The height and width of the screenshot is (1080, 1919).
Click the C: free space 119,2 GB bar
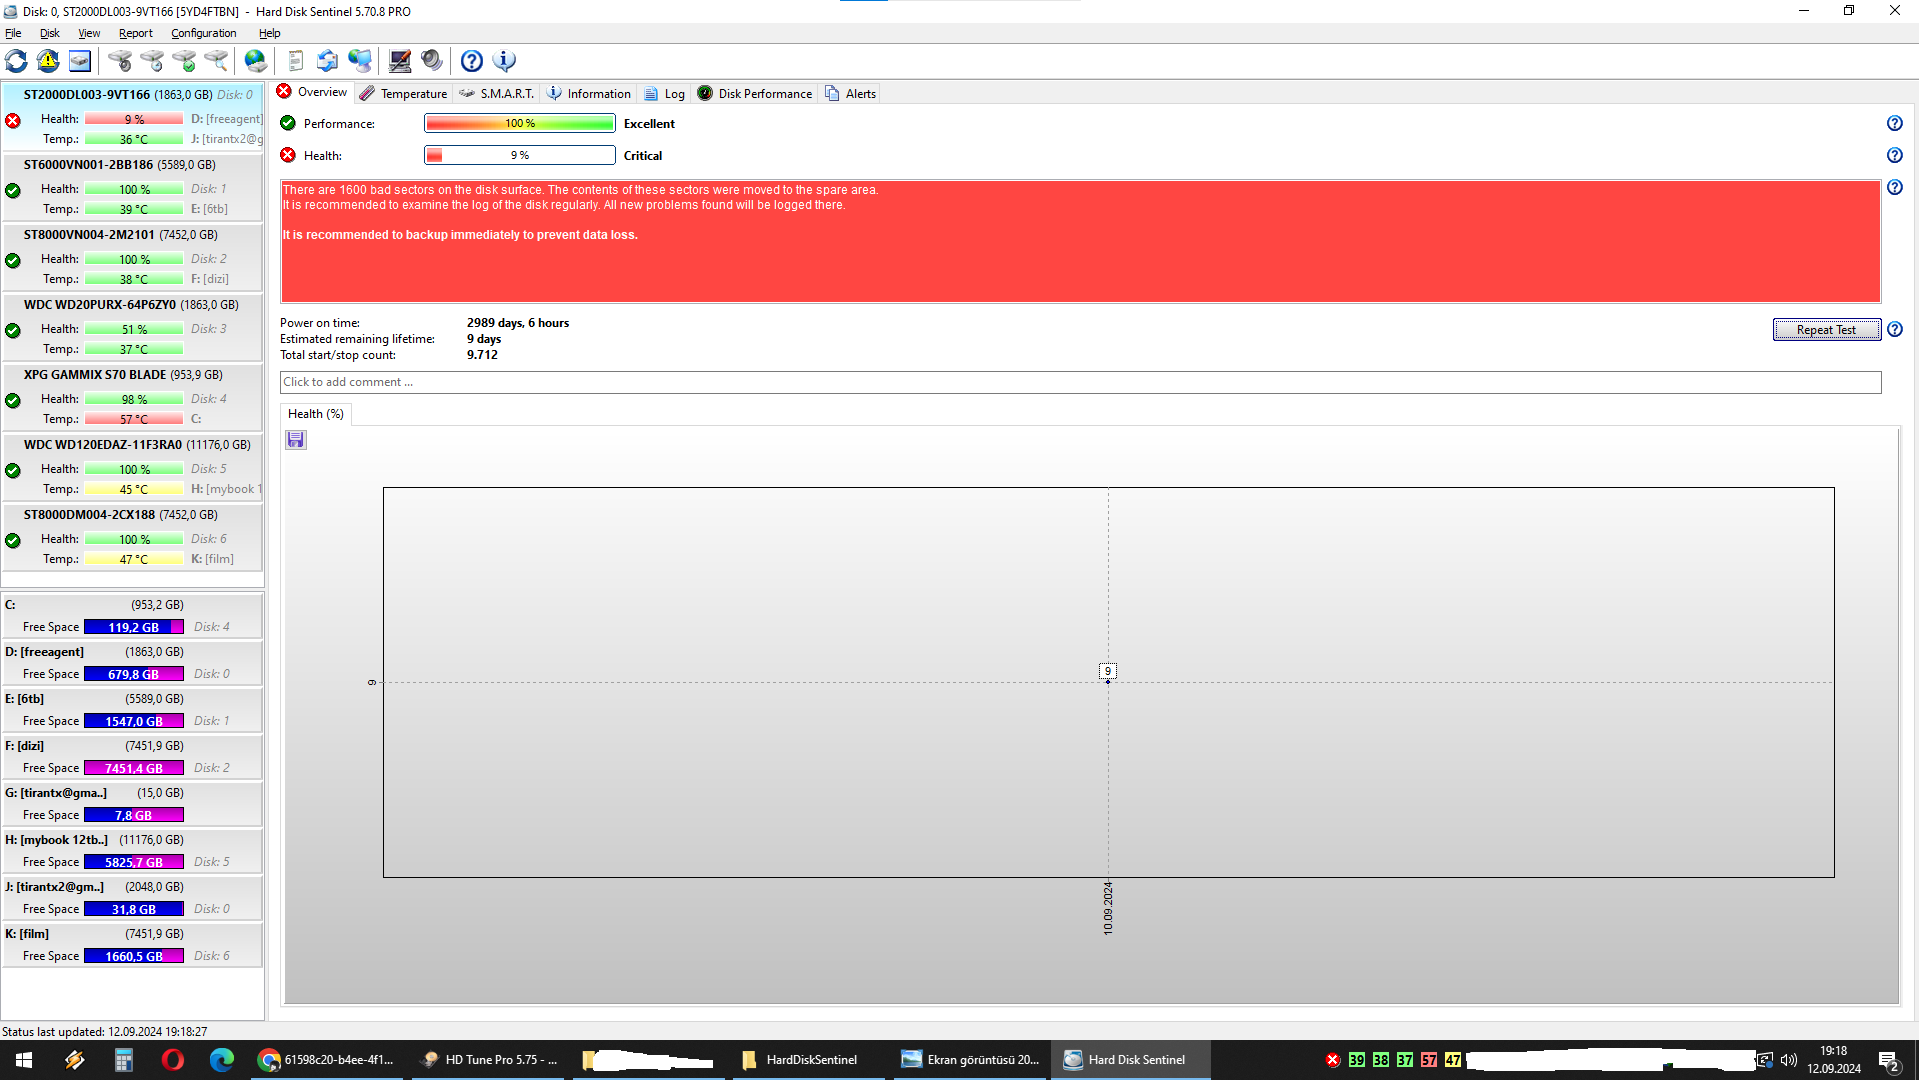pos(134,627)
